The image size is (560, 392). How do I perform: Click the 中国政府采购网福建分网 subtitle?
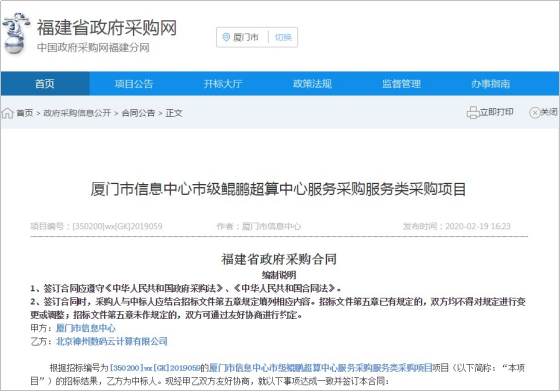pyautogui.click(x=93, y=47)
